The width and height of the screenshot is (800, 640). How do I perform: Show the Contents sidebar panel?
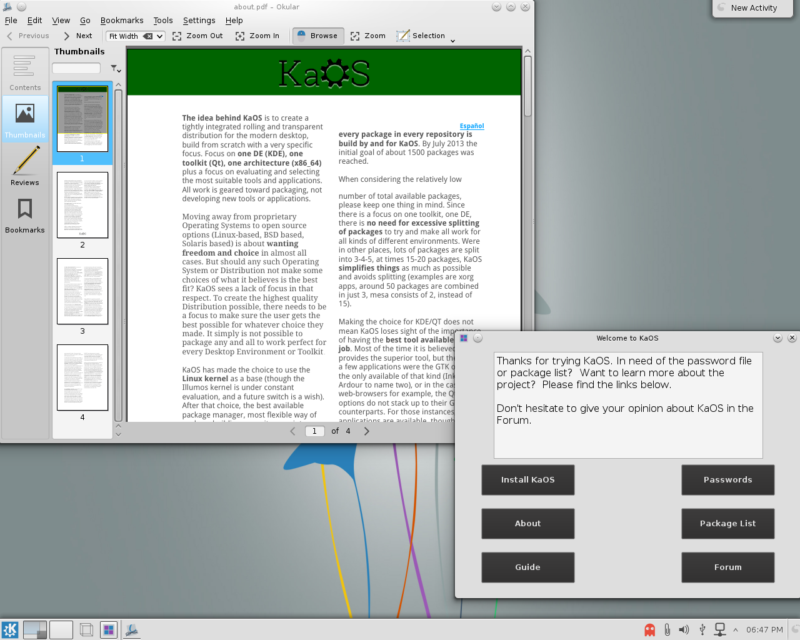point(24,71)
